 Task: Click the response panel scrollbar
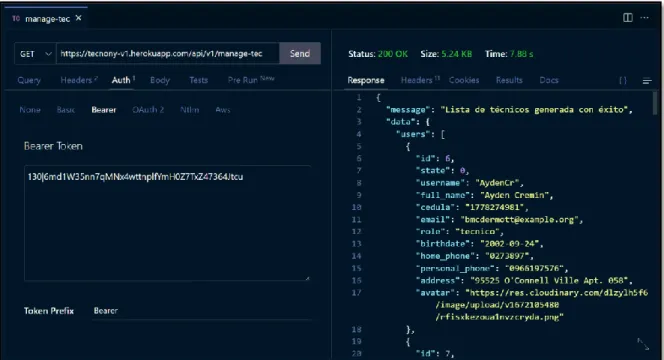click(655, 102)
